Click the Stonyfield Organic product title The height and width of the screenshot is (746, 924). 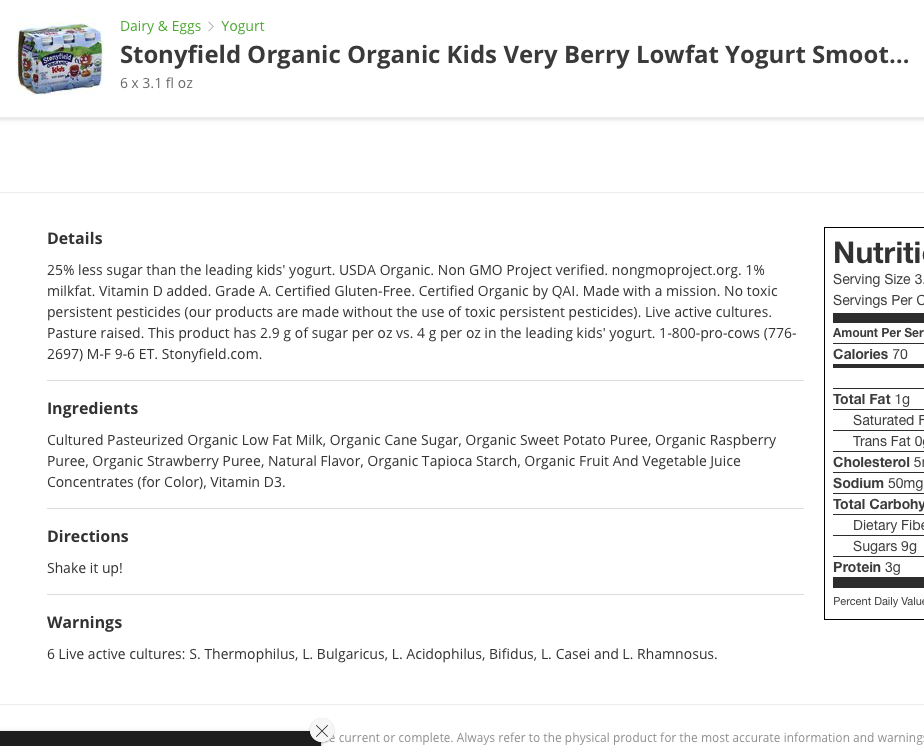pos(514,55)
